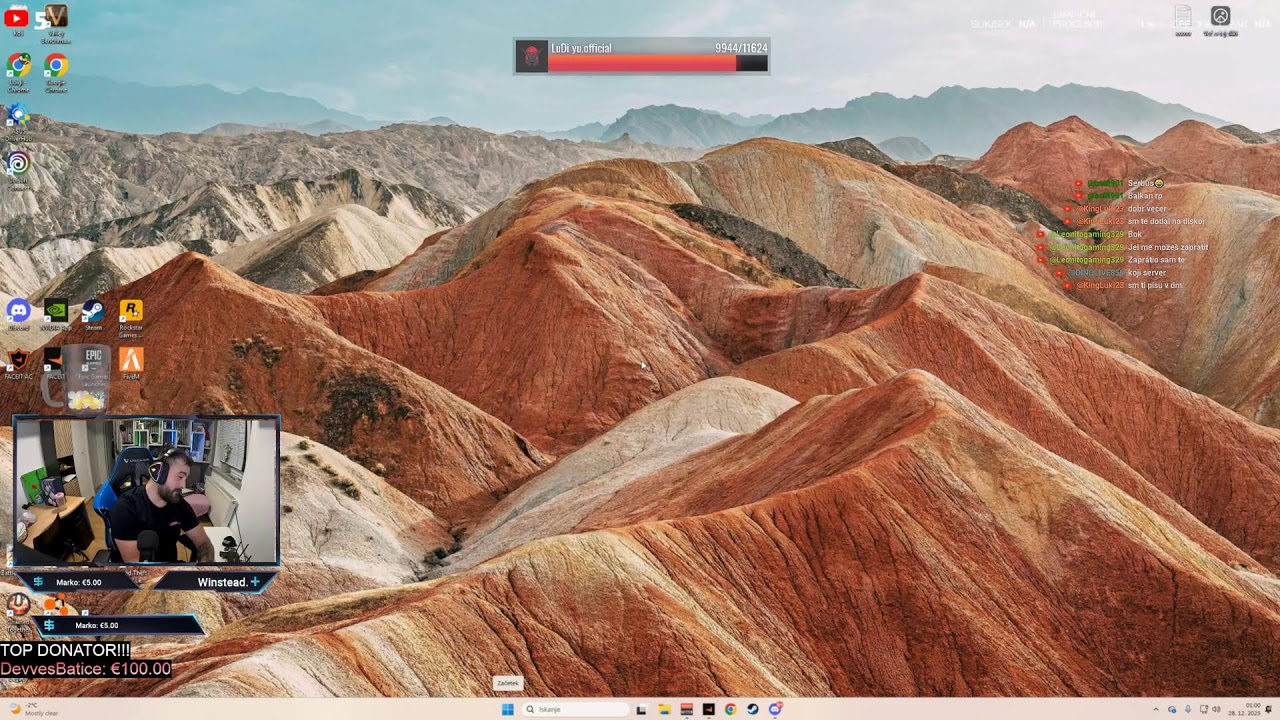Launch the NVIDIA App desktop shortcut
1280x720 pixels.
click(x=55, y=315)
